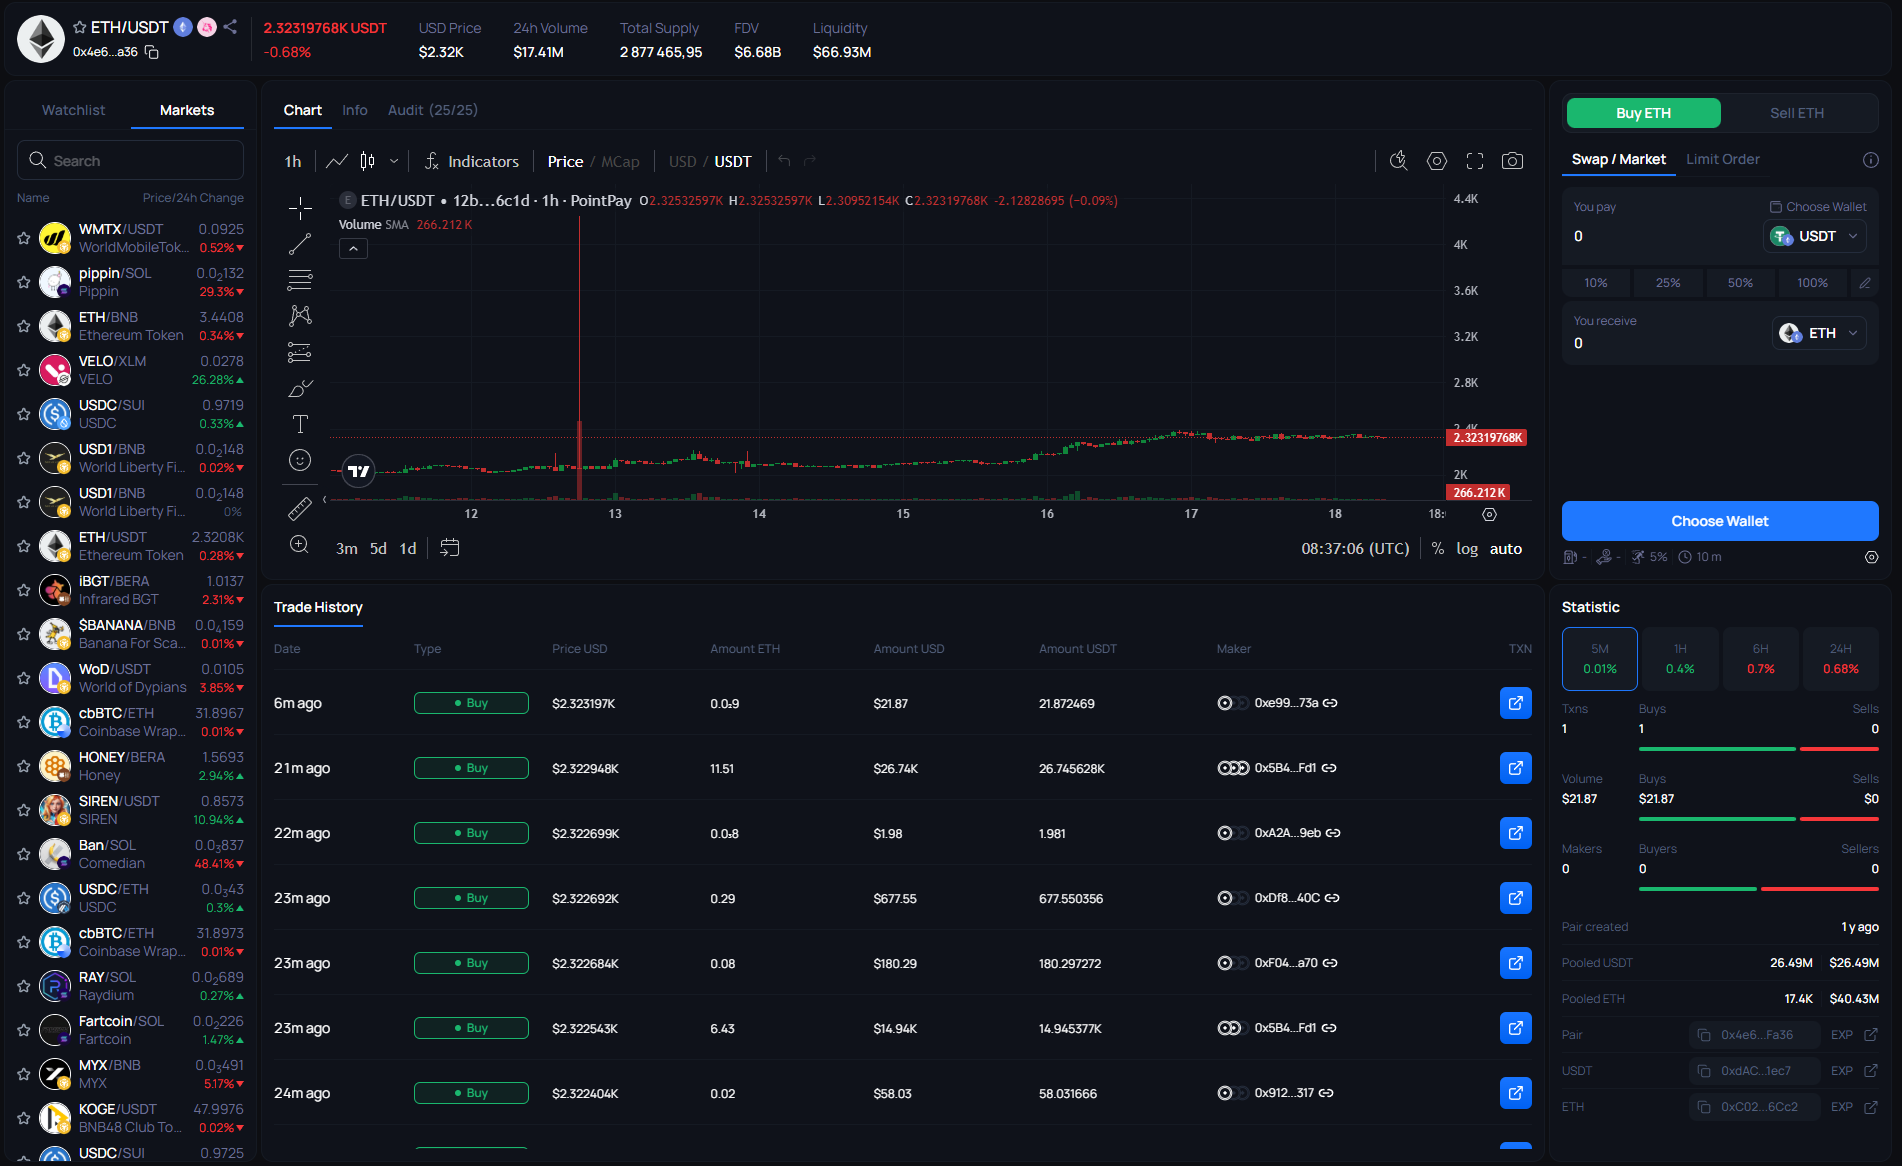Image resolution: width=1902 pixels, height=1166 pixels.
Task: Select the Sell ETH button
Action: click(1796, 113)
